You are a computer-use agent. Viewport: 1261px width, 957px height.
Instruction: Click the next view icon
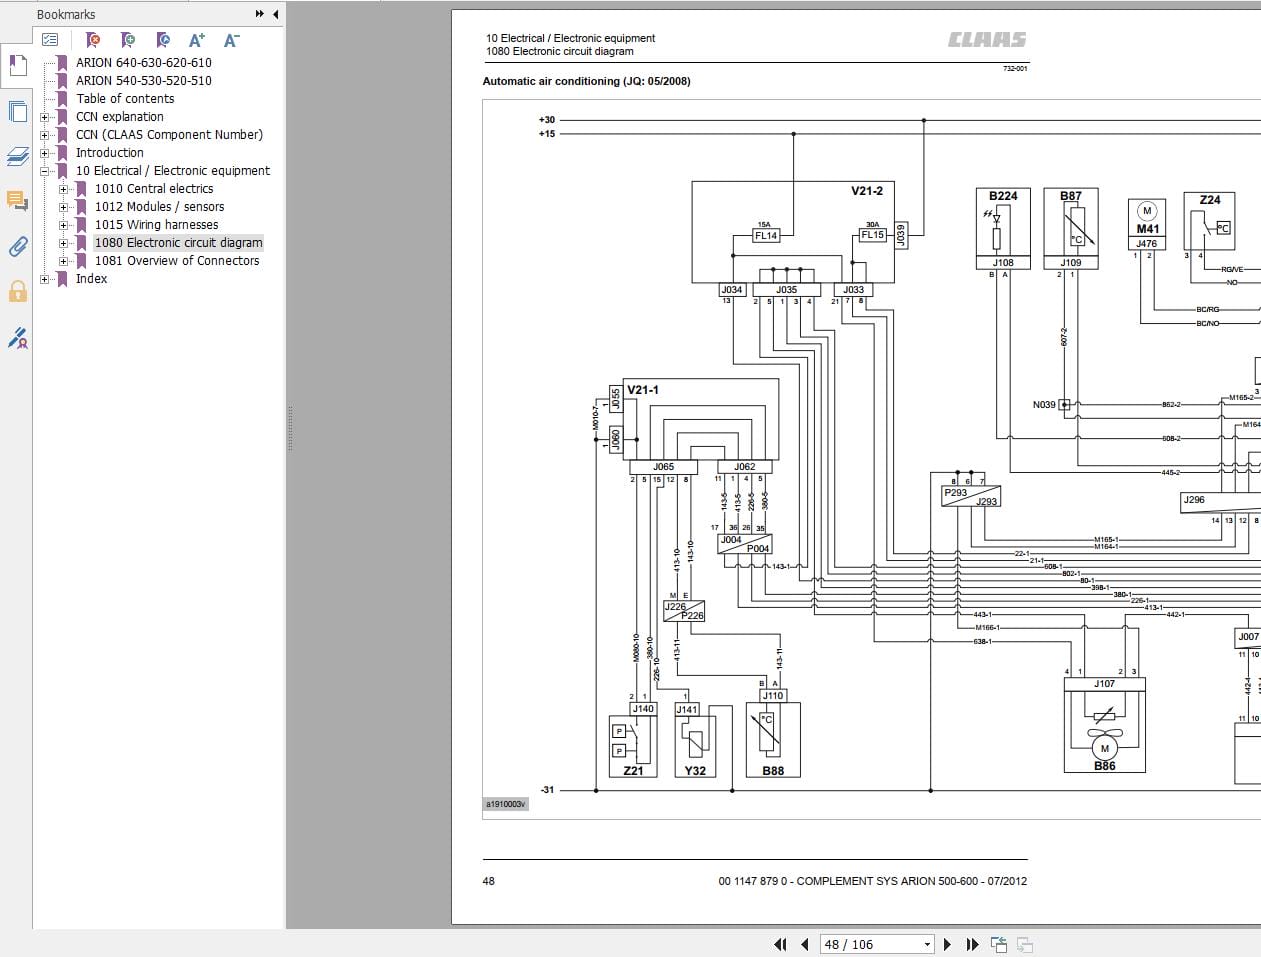click(1024, 944)
